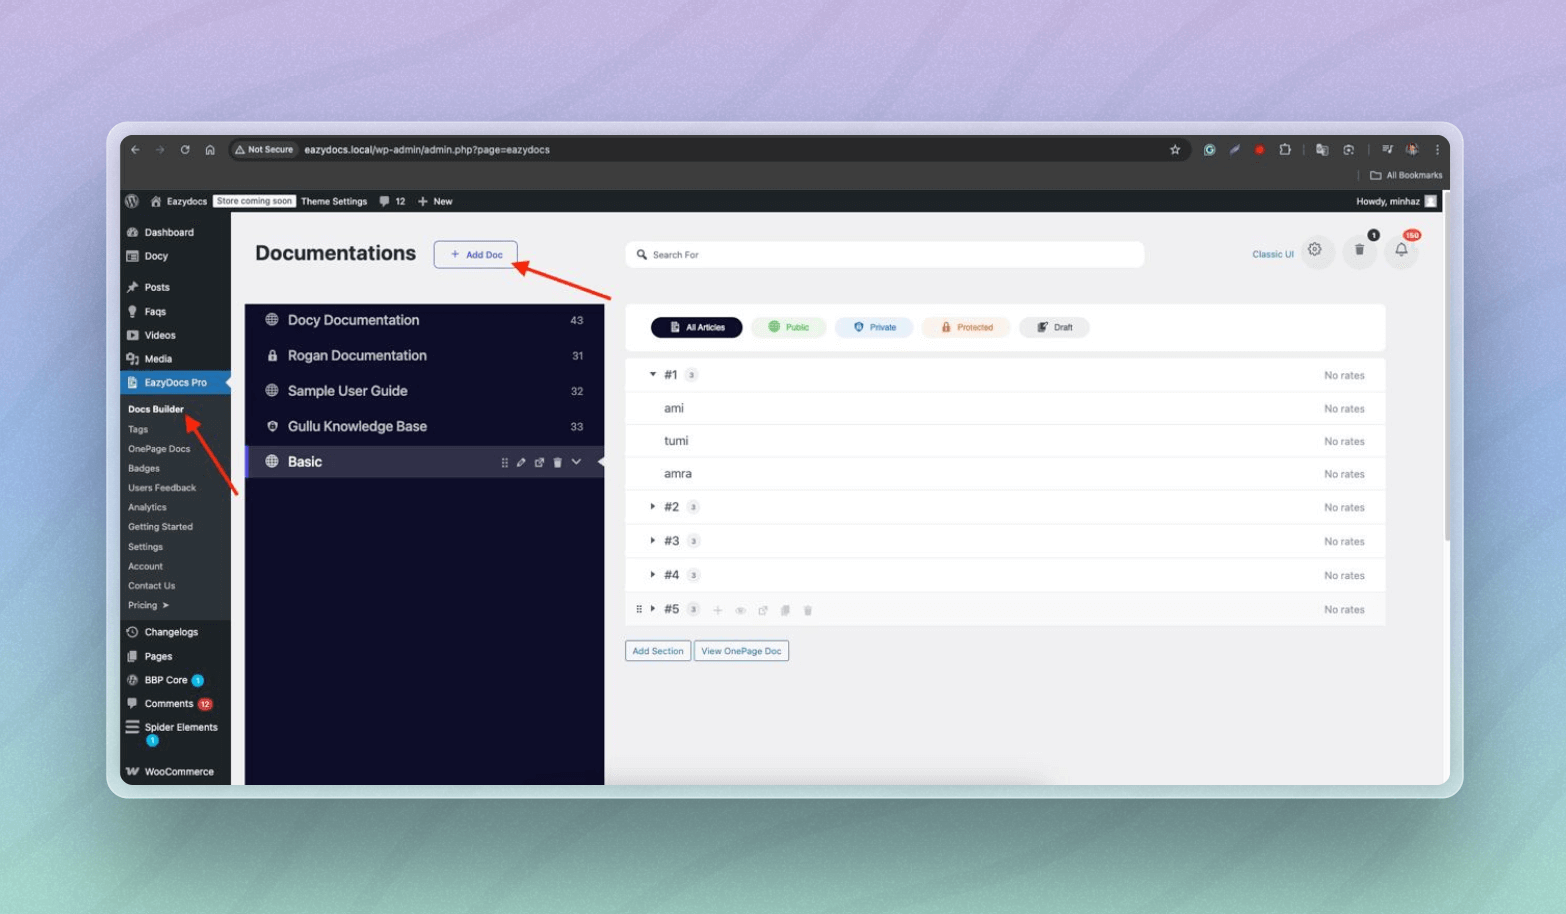
Task: Expand the #2 section
Action: (653, 507)
